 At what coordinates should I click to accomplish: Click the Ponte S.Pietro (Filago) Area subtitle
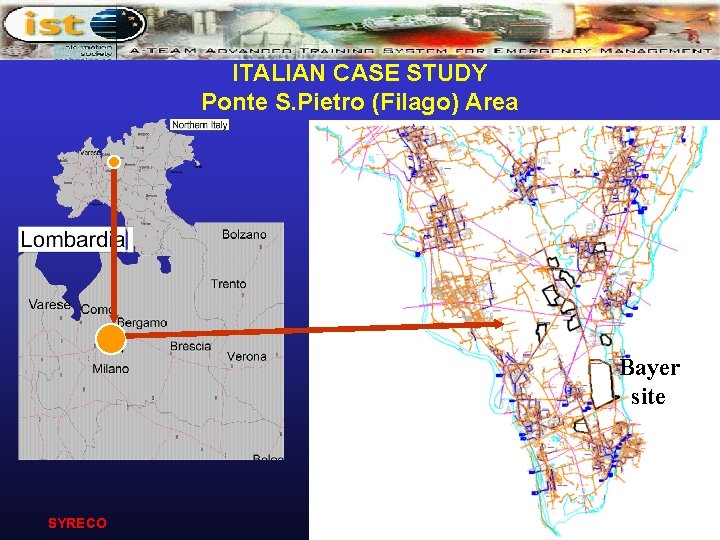(360, 101)
